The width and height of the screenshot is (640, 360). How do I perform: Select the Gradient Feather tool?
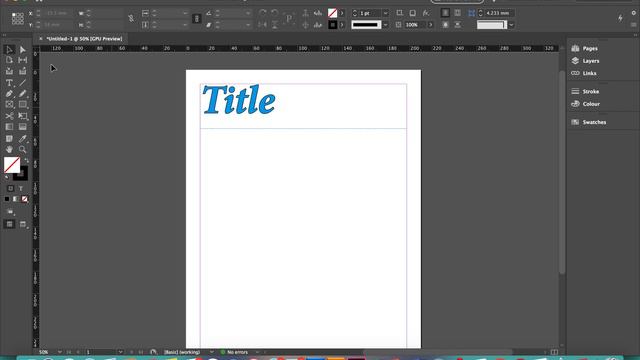tap(22, 127)
